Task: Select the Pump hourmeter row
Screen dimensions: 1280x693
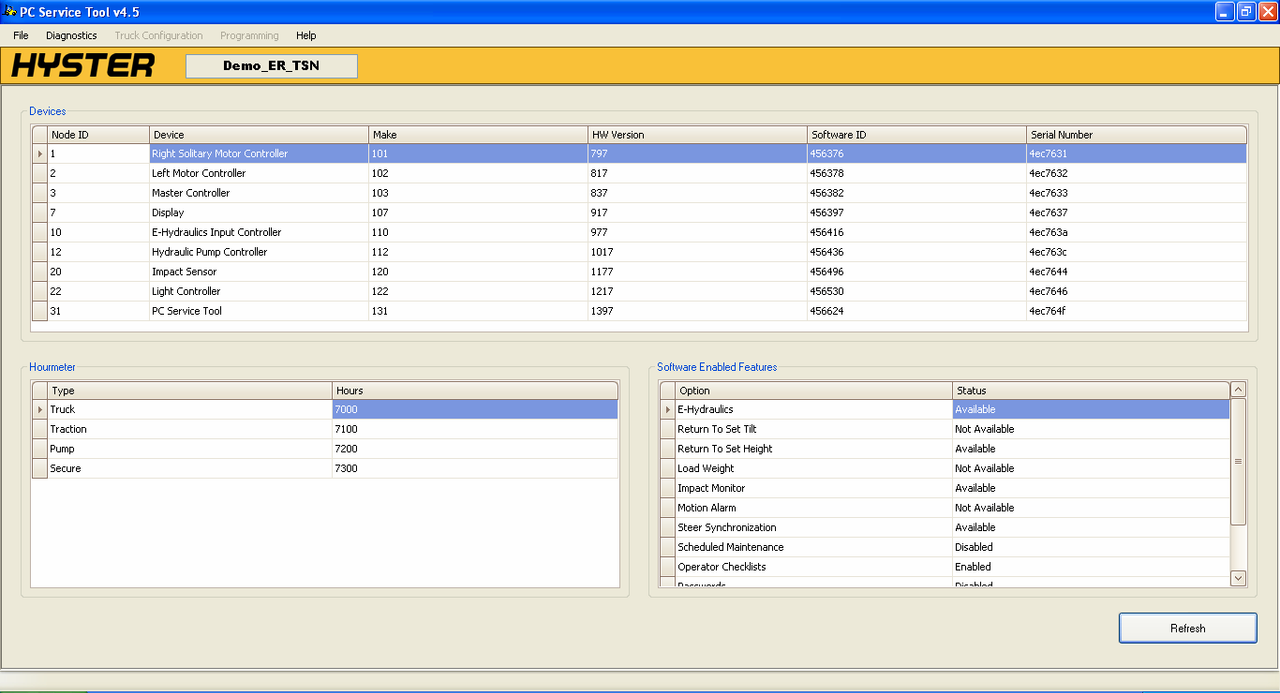Action: (x=325, y=449)
